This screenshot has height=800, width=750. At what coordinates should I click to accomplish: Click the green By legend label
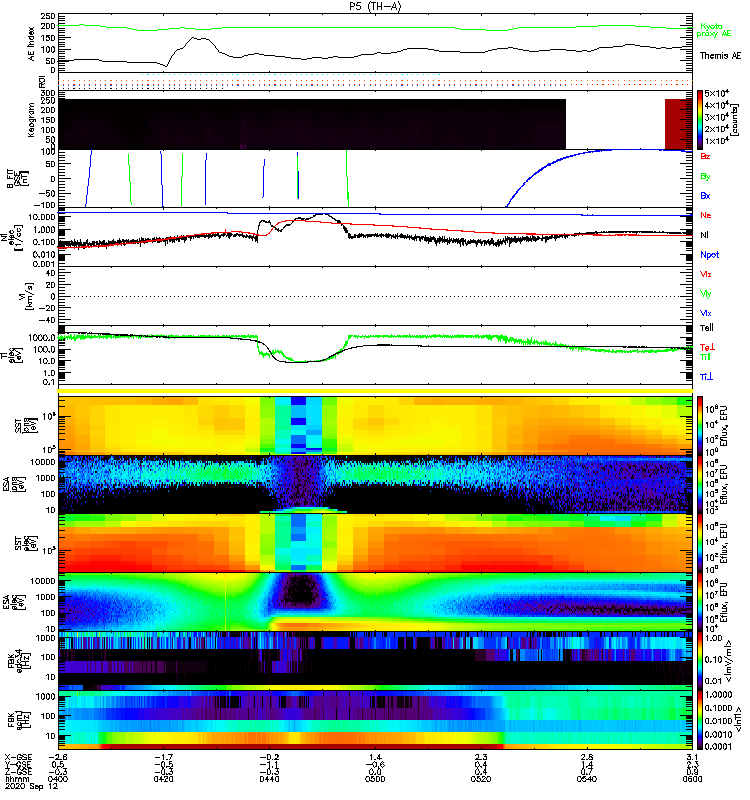coord(705,176)
